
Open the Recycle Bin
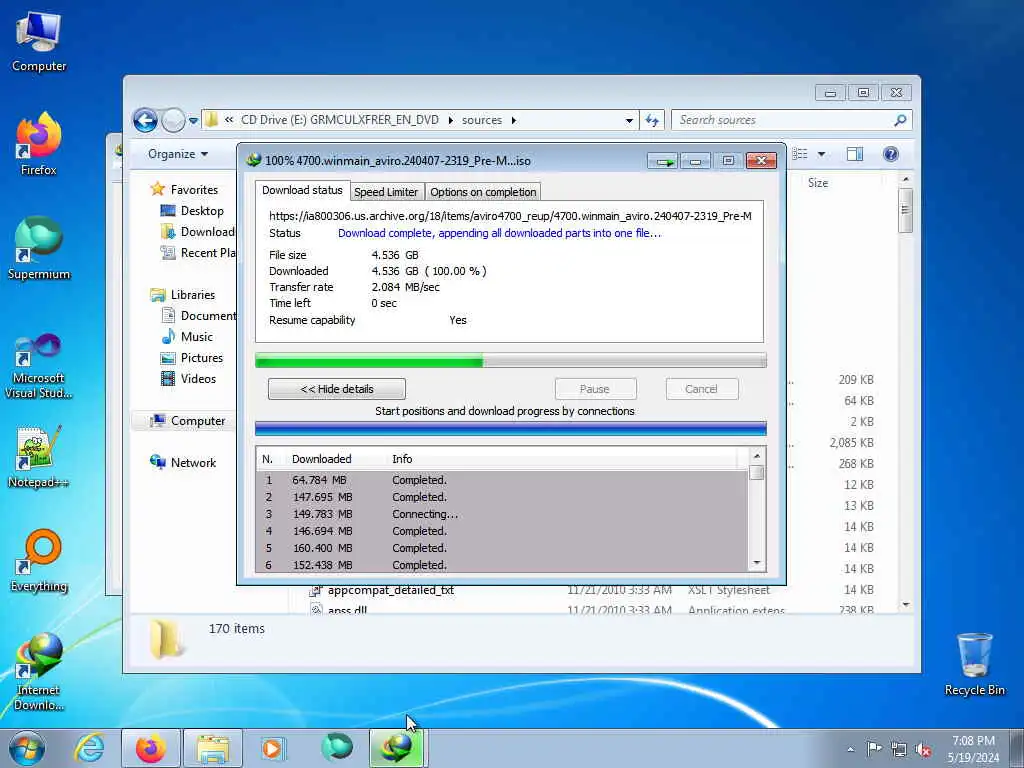coord(974,664)
